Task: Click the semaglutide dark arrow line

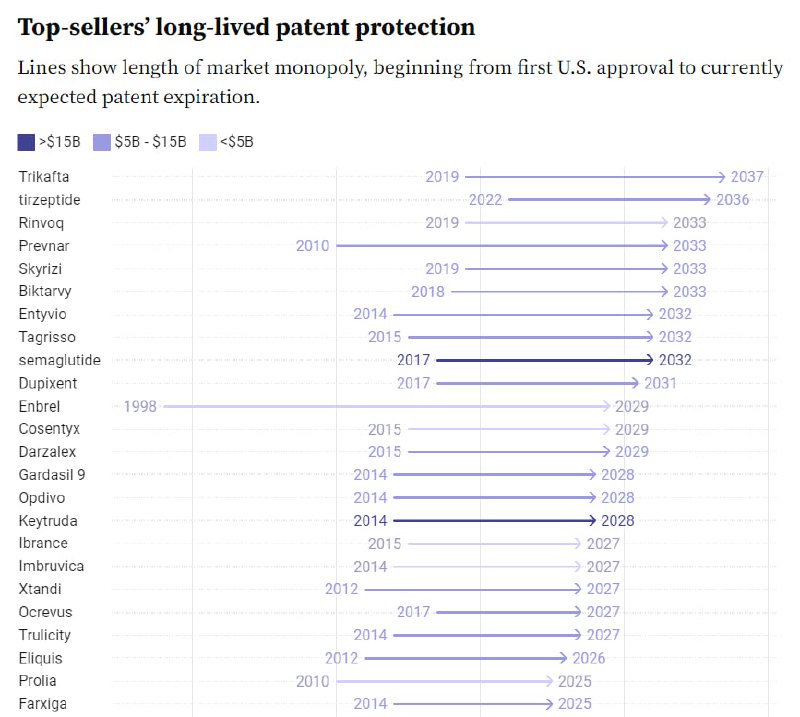Action: tap(544, 360)
